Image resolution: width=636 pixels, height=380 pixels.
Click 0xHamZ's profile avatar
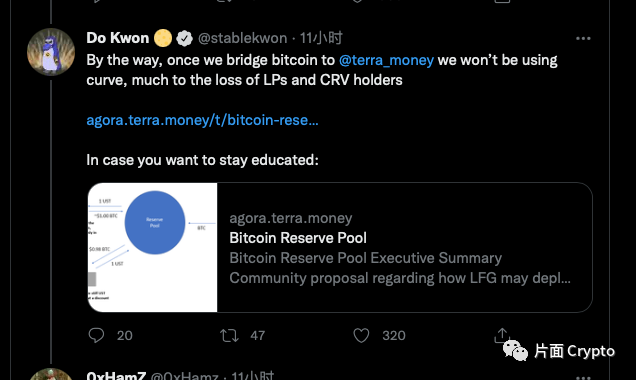51,374
